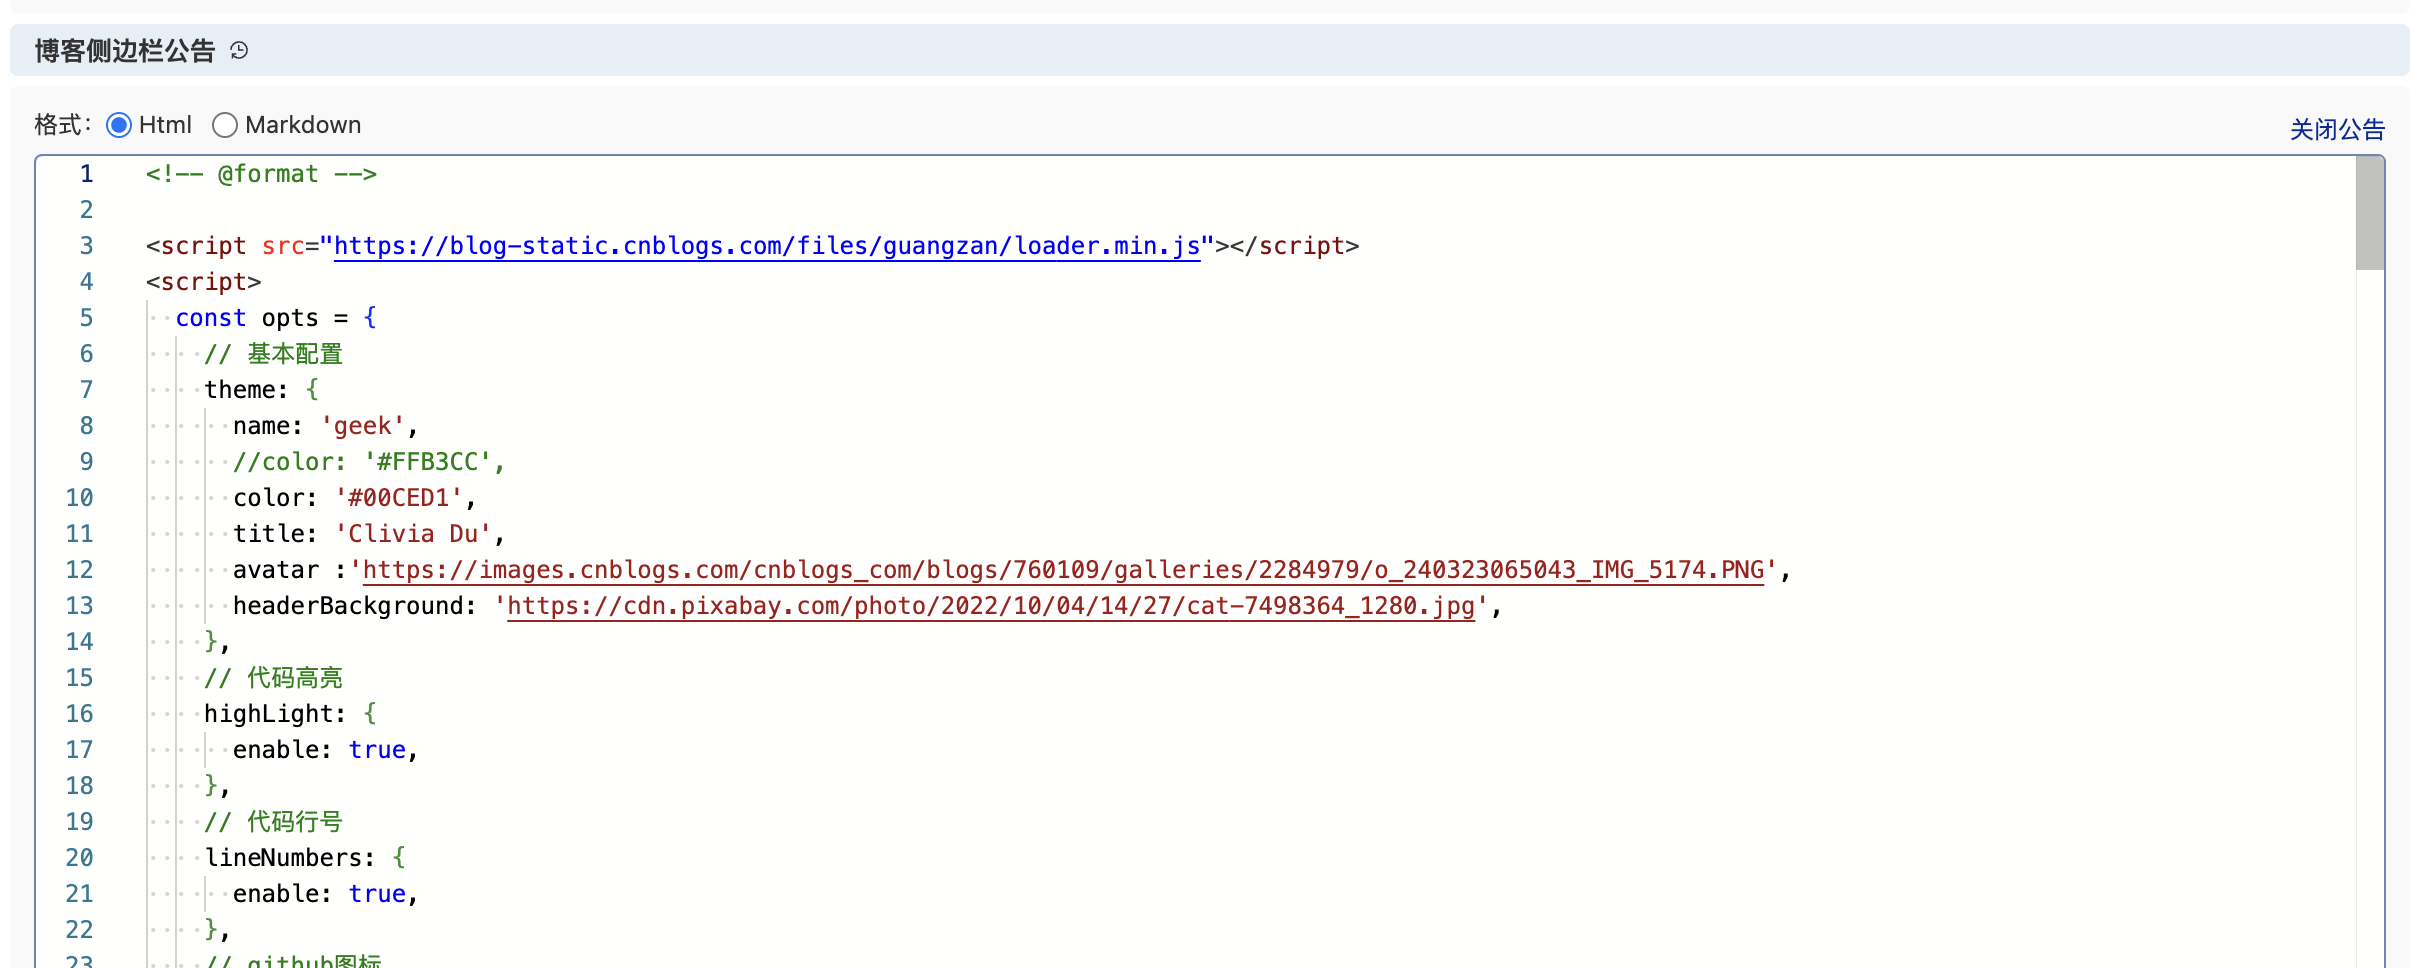Open the pixabay headerBackground URL

tap(991, 606)
